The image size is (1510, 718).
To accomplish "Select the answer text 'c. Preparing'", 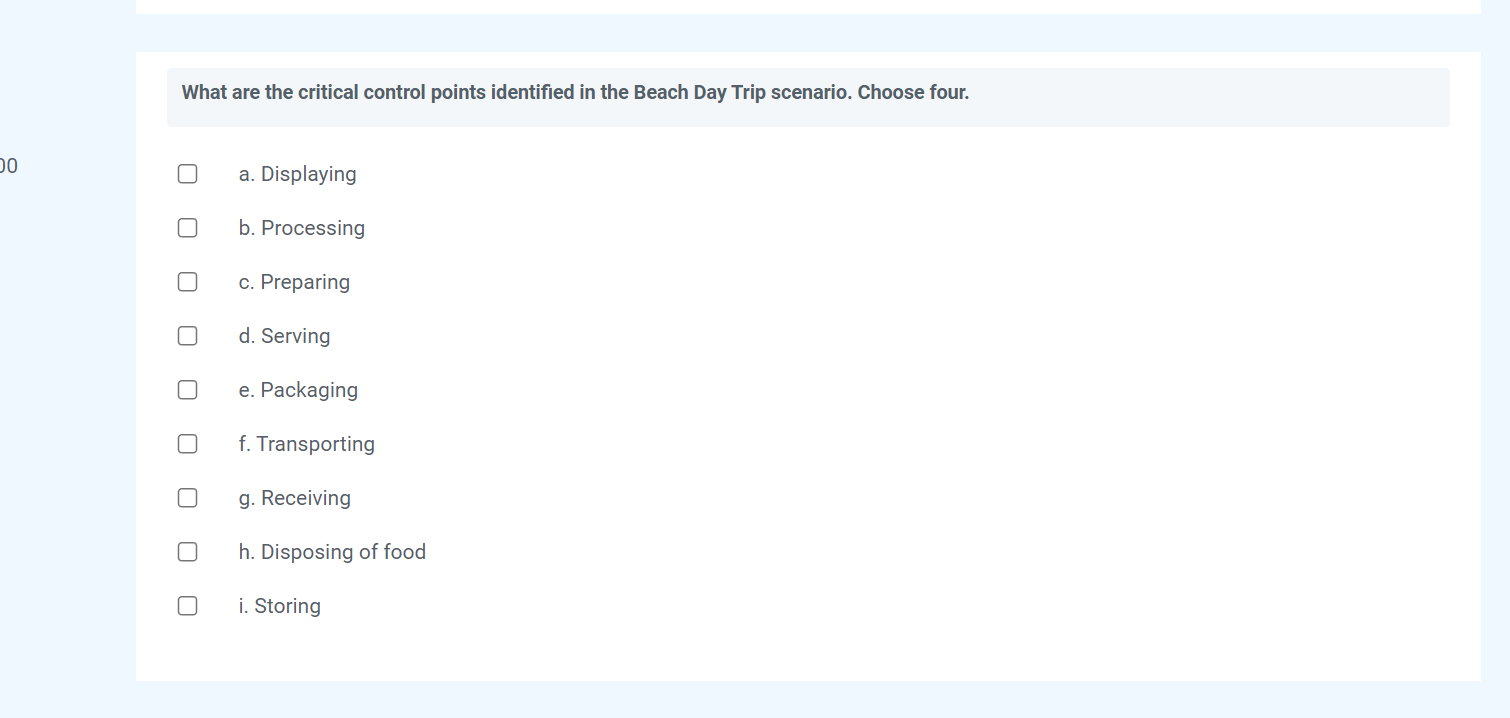I will (294, 281).
